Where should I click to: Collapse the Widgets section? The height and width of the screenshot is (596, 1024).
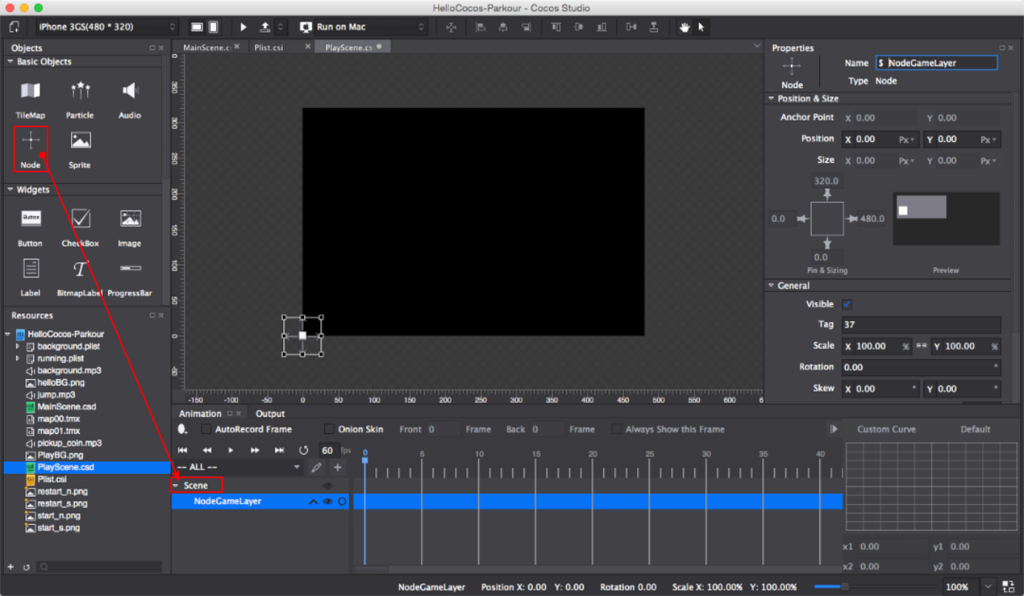coord(10,189)
